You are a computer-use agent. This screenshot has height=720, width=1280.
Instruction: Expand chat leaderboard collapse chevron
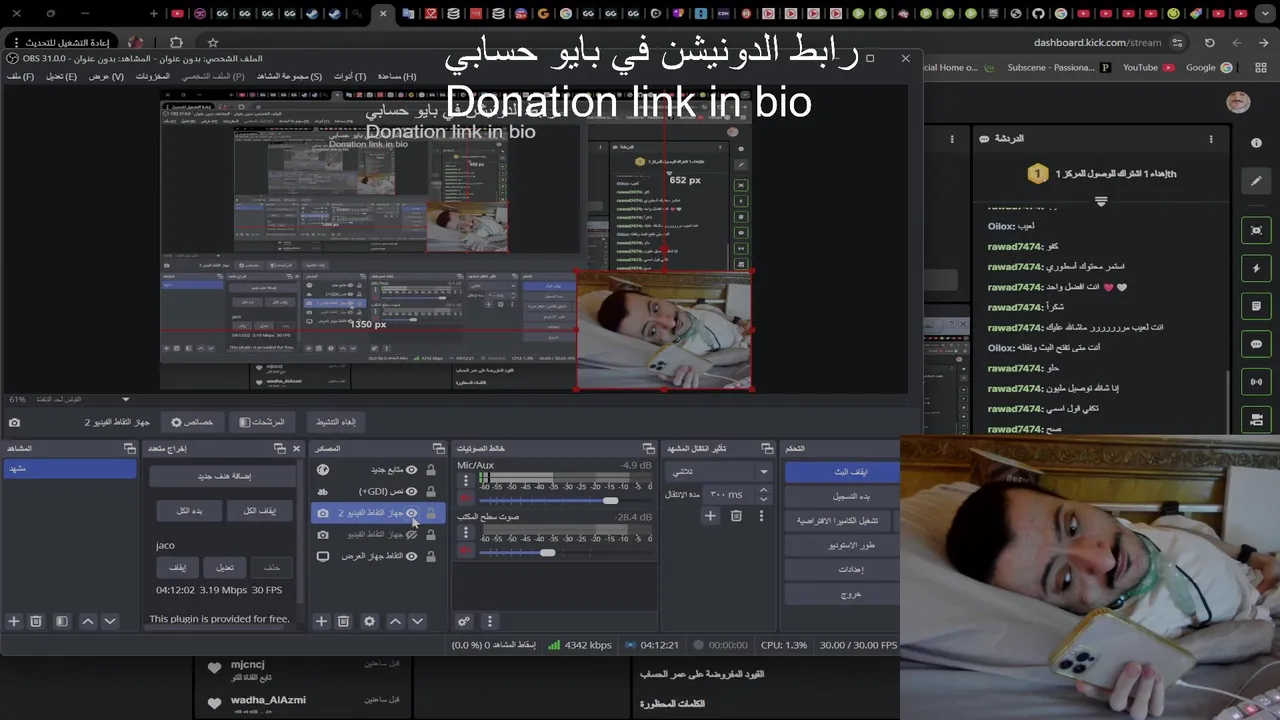point(1101,201)
